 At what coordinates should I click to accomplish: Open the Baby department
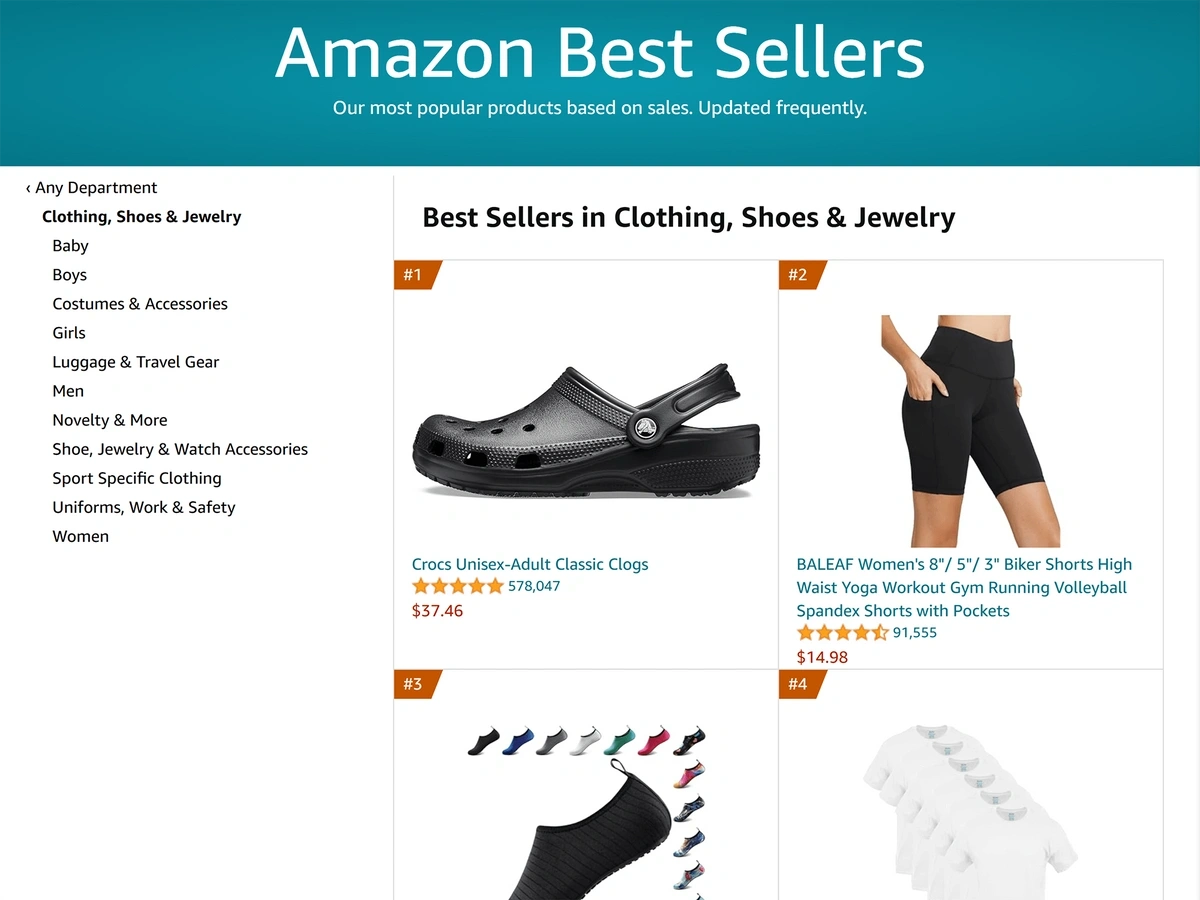point(70,246)
